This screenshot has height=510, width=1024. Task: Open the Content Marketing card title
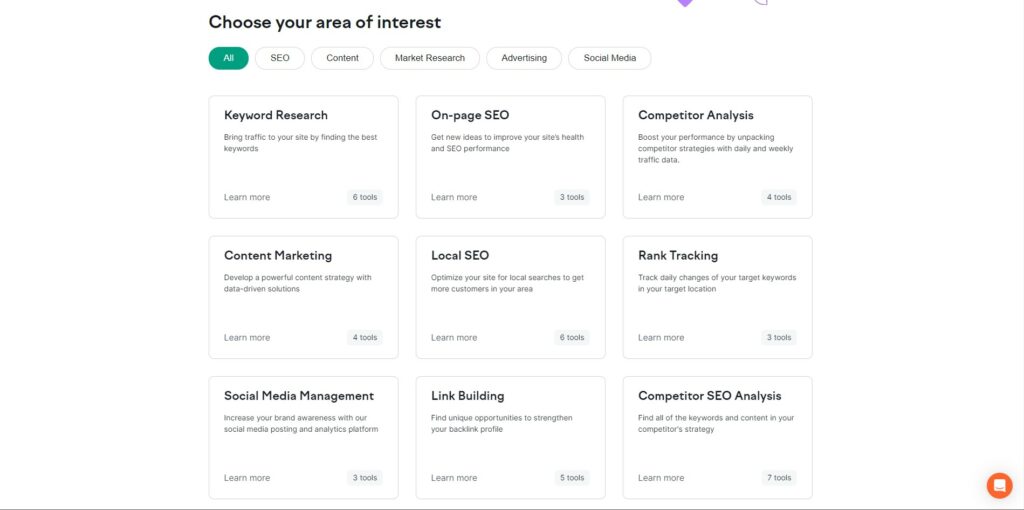click(x=278, y=255)
